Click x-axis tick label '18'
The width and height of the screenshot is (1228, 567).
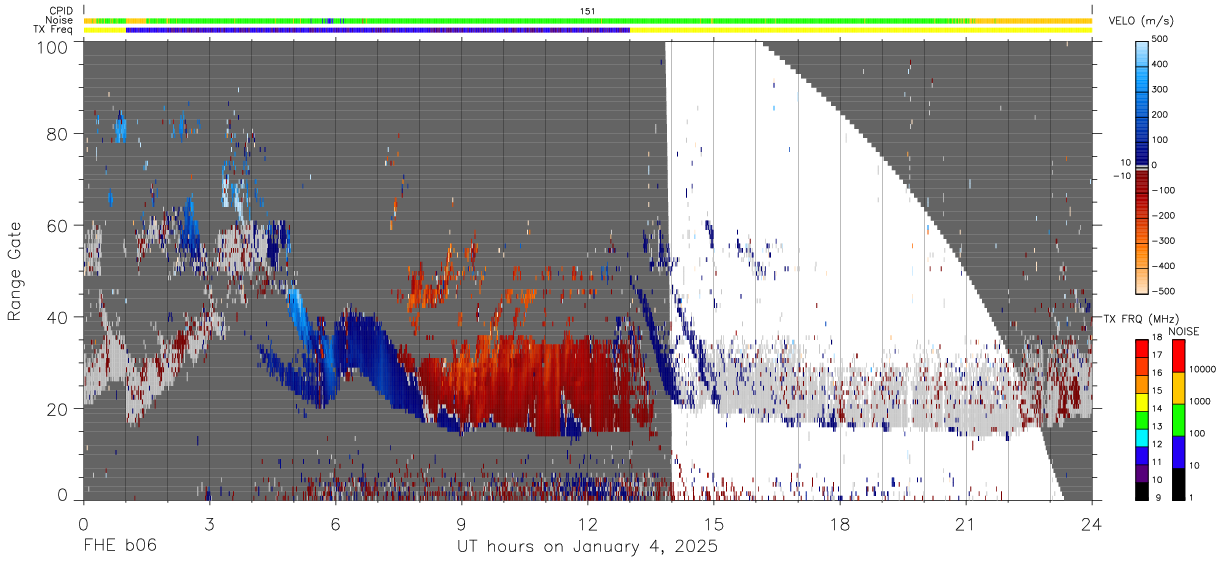tap(839, 524)
